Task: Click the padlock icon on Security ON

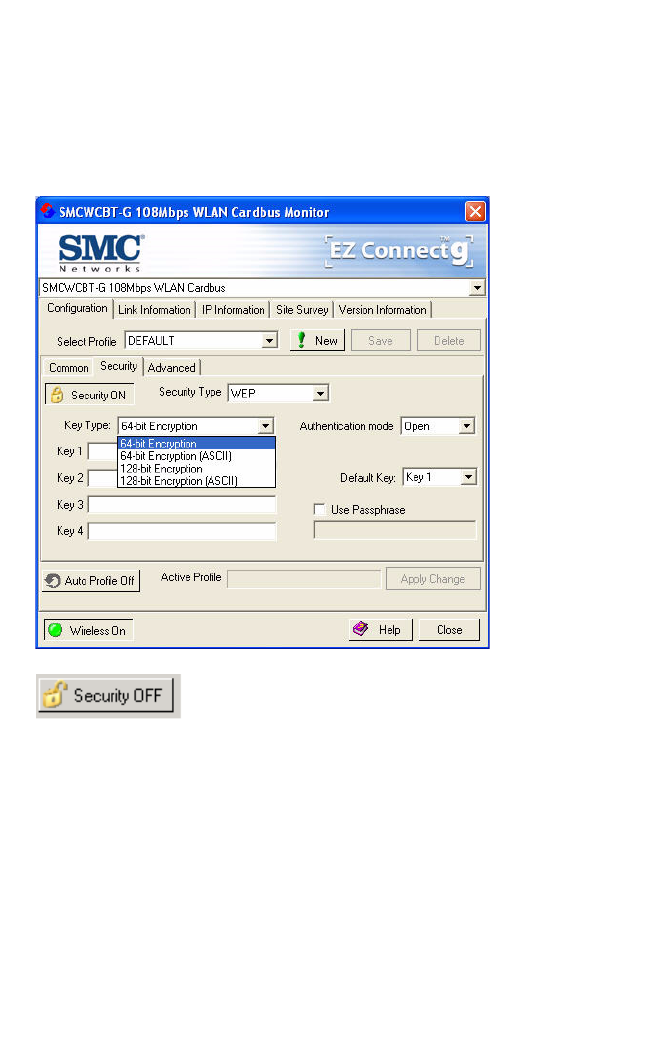Action: coord(57,394)
